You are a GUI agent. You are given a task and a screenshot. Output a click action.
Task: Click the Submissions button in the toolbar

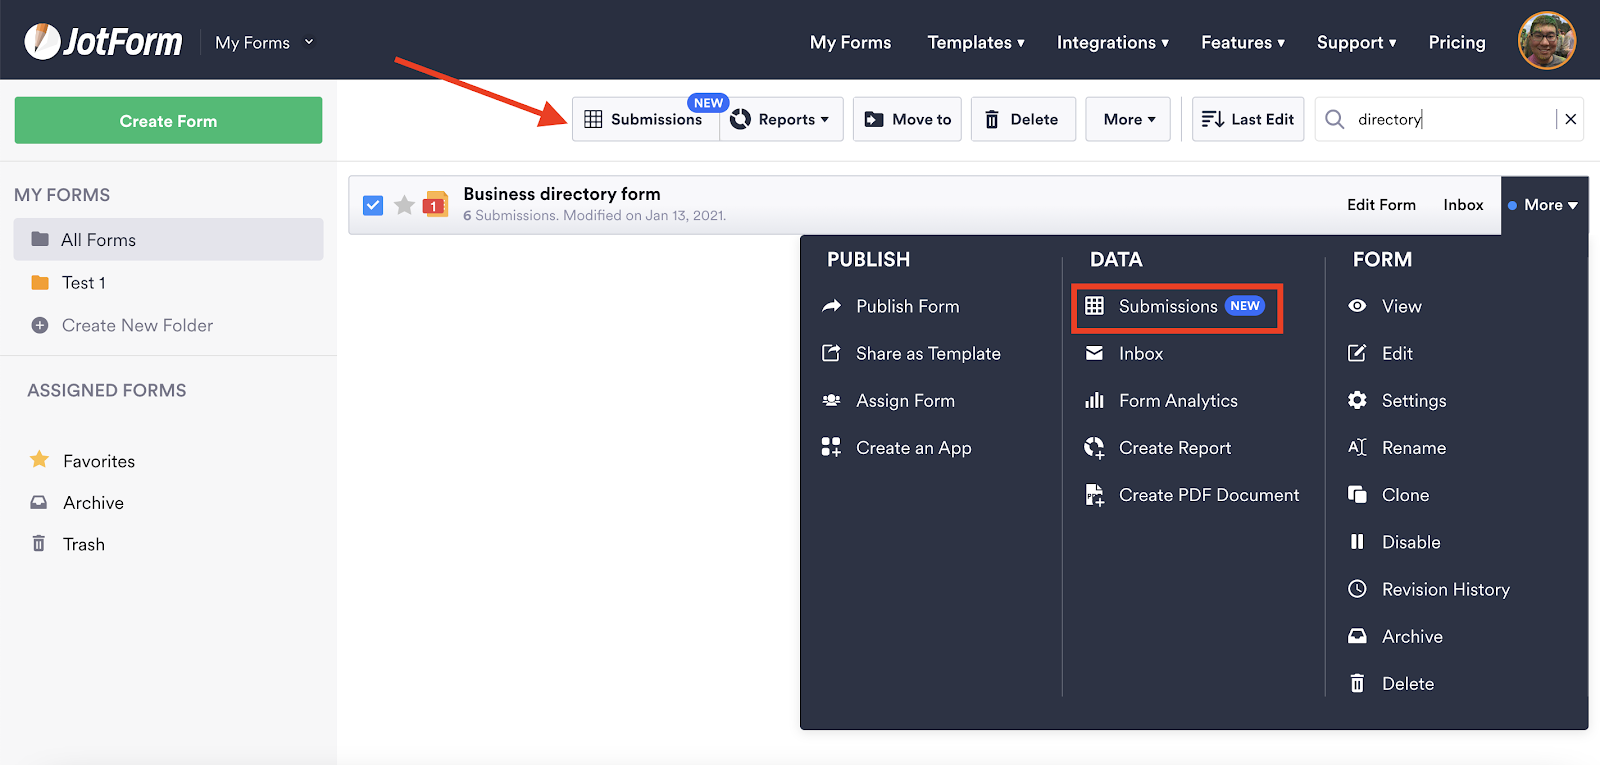point(646,119)
